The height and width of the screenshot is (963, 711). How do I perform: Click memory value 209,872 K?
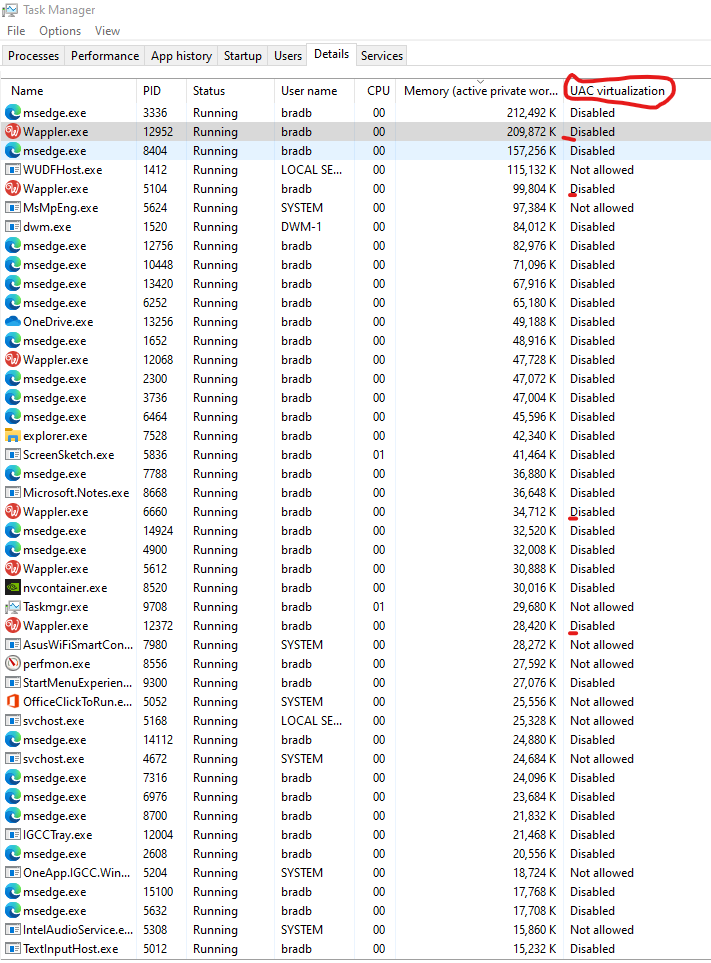point(532,131)
